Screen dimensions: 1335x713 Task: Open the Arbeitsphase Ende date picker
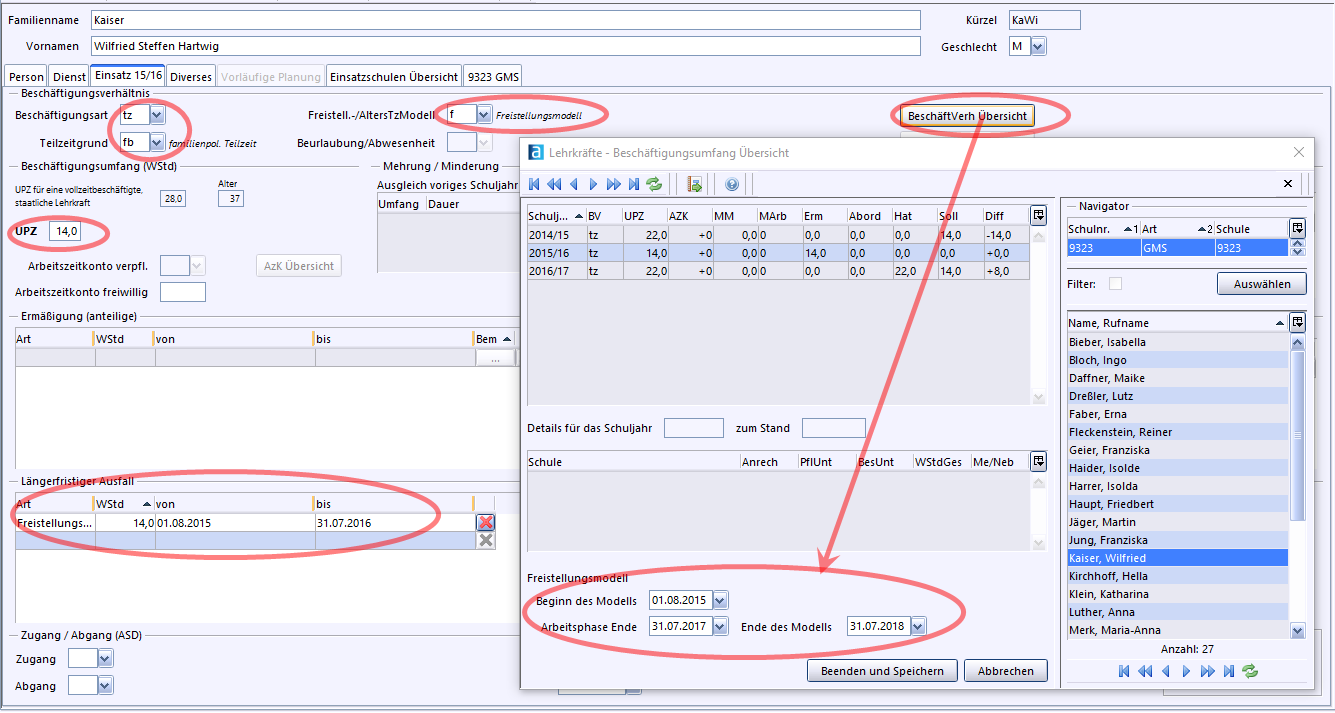click(x=720, y=627)
